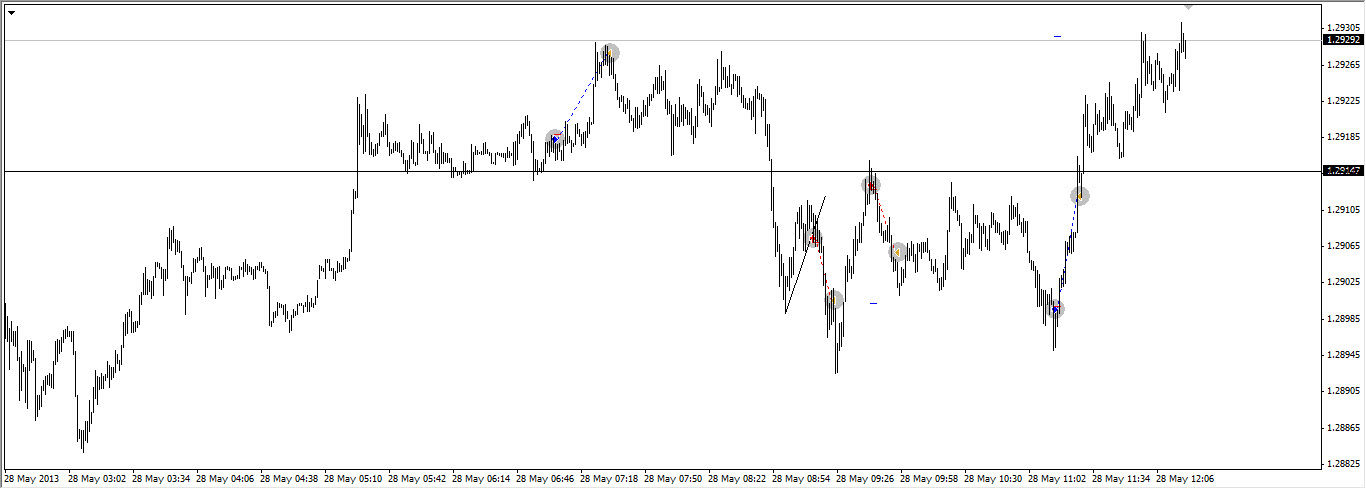Click the blue dashed trade line rising toward 07:18
This screenshot has height=489, width=1366.
click(x=582, y=96)
